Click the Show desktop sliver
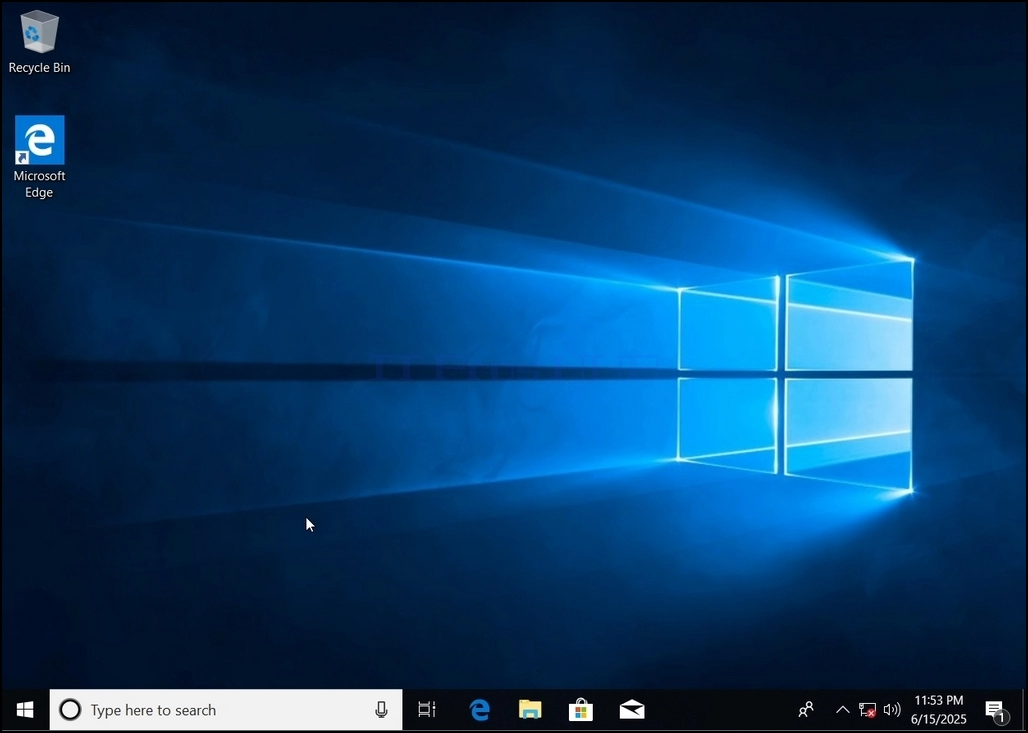The height and width of the screenshot is (733, 1028). (x=1023, y=710)
